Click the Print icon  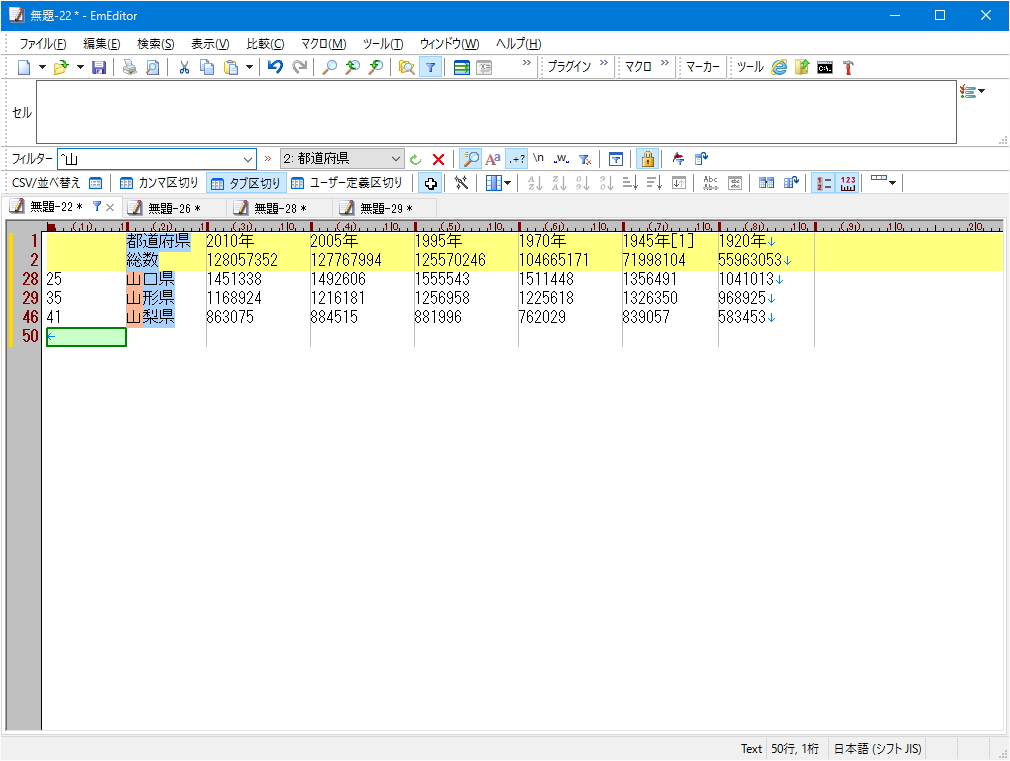tap(129, 67)
